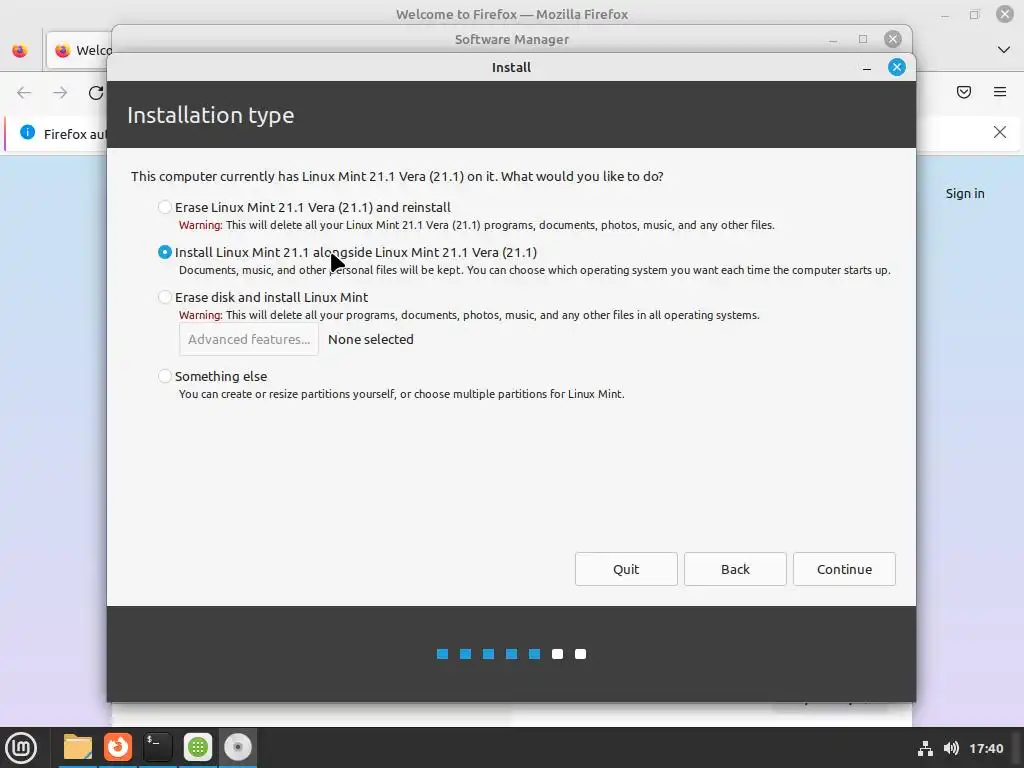This screenshot has height=768, width=1024.
Task: Maximize the Software Manager window
Action: 863,39
